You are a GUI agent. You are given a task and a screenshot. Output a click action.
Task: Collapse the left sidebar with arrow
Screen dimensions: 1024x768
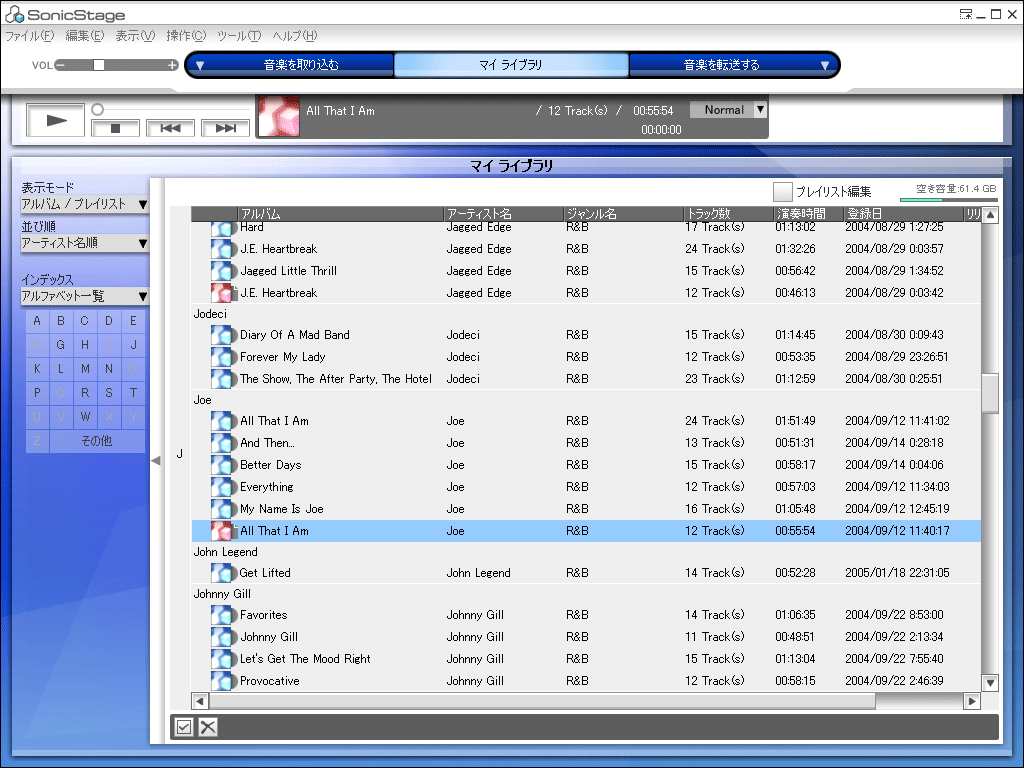click(x=155, y=460)
